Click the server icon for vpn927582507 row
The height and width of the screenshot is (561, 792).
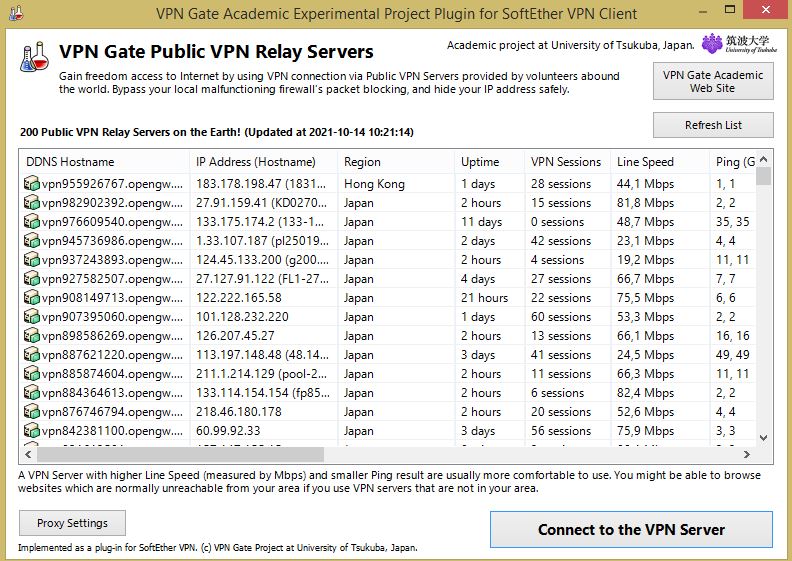click(x=32, y=279)
